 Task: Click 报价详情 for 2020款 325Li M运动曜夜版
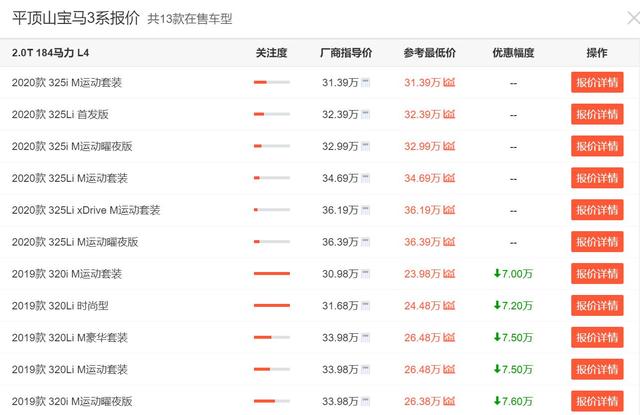click(597, 242)
